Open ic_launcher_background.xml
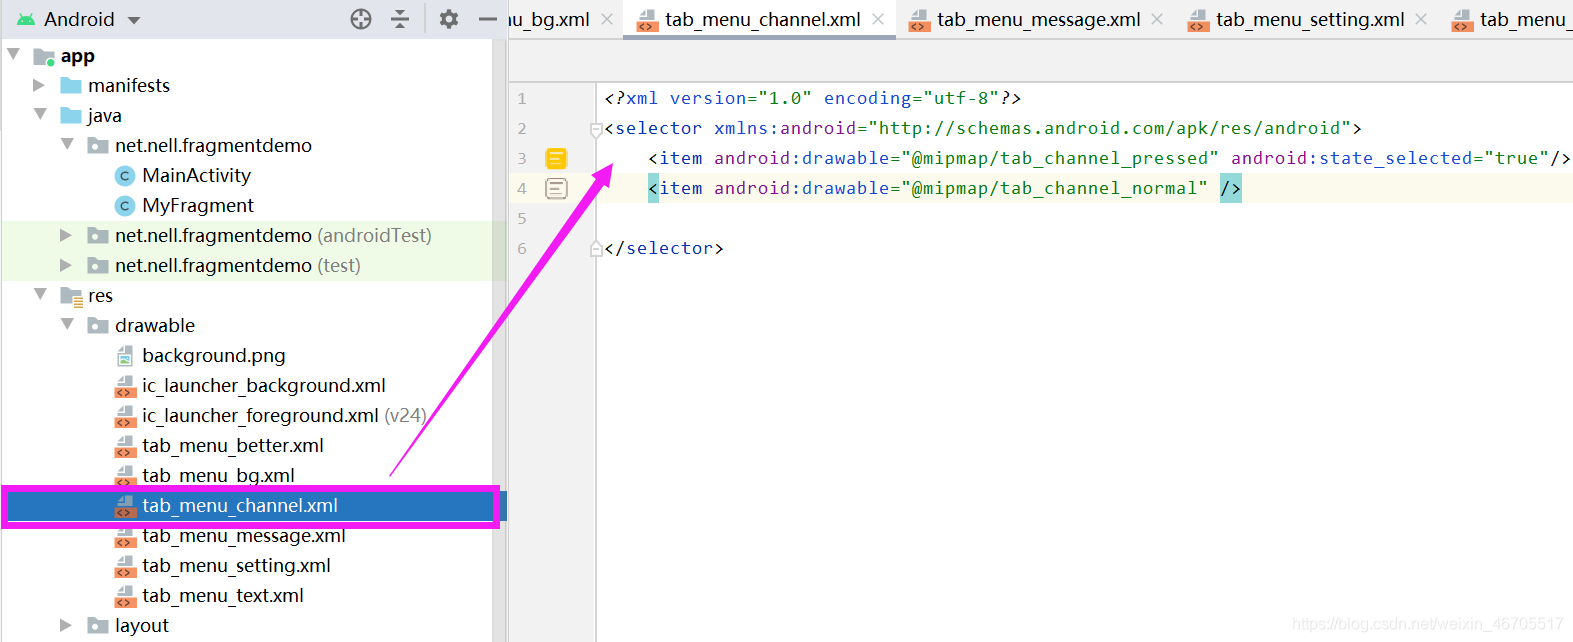Image resolution: width=1573 pixels, height=642 pixels. coord(264,385)
